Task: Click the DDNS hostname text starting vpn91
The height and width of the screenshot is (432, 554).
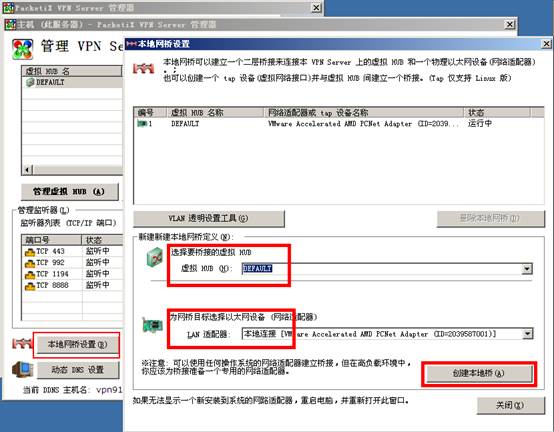Action: point(110,390)
